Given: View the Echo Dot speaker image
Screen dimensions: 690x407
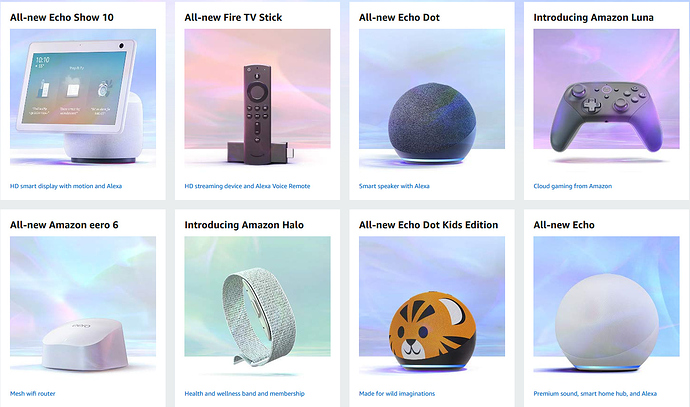Looking at the screenshot, I should point(432,99).
